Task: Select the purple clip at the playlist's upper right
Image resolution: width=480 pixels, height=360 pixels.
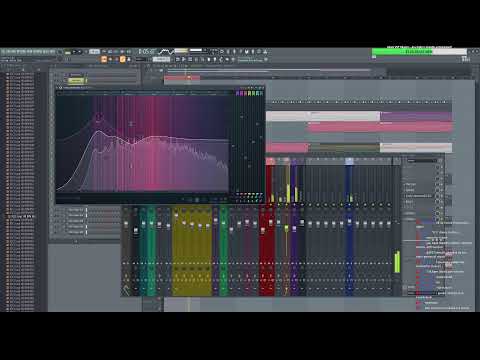Action: (416, 116)
